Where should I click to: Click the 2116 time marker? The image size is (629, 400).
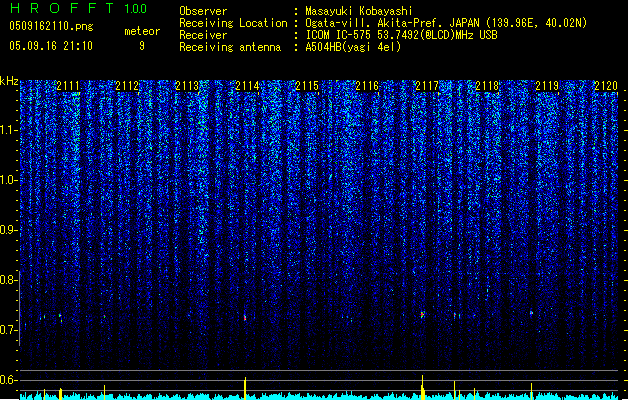pos(367,86)
